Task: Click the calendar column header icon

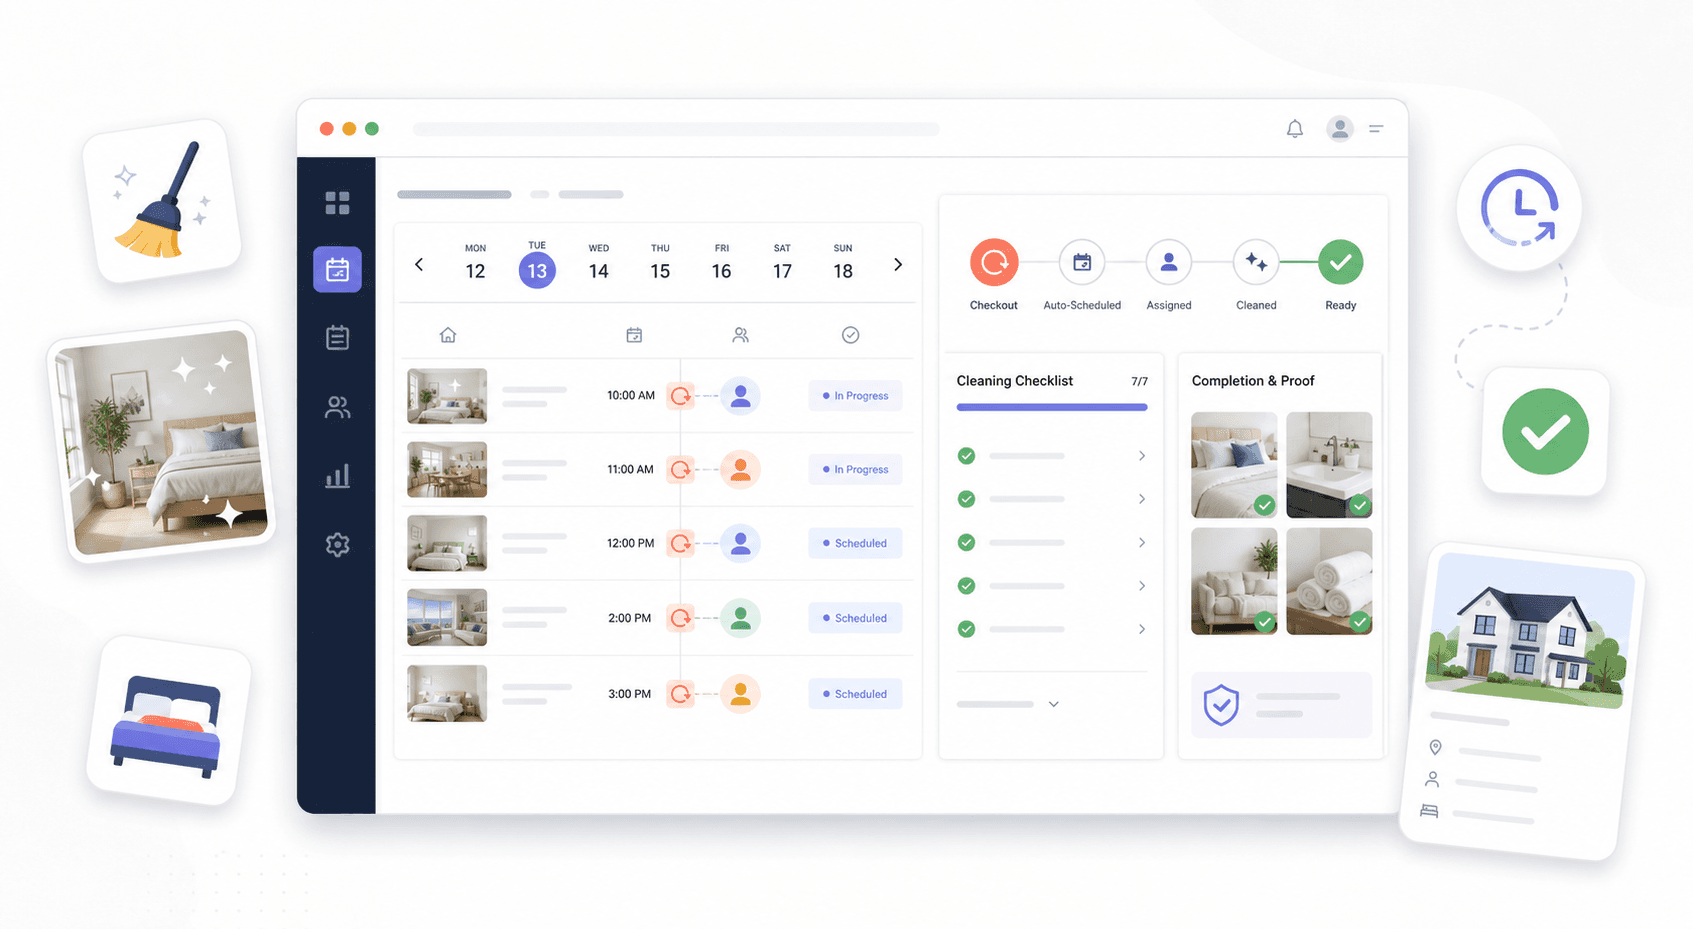Action: (634, 335)
